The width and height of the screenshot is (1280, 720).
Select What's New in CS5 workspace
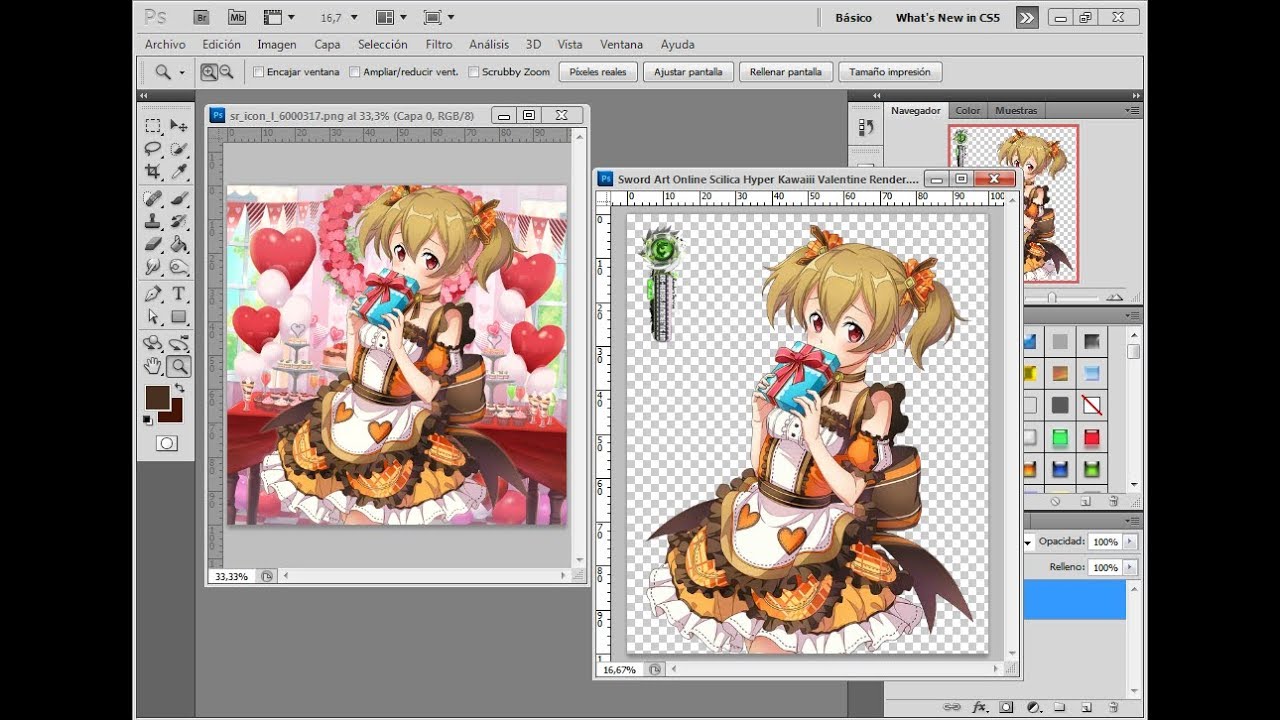(947, 17)
